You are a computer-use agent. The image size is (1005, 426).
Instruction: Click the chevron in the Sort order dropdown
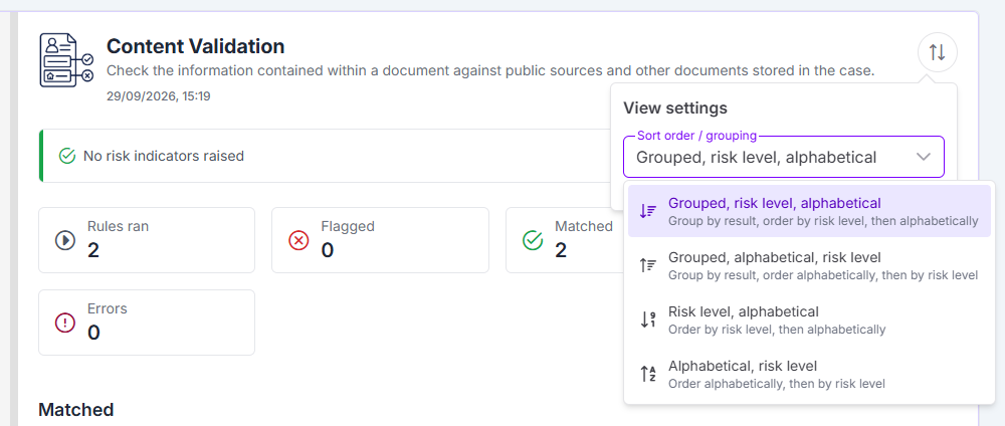pyautogui.click(x=923, y=157)
